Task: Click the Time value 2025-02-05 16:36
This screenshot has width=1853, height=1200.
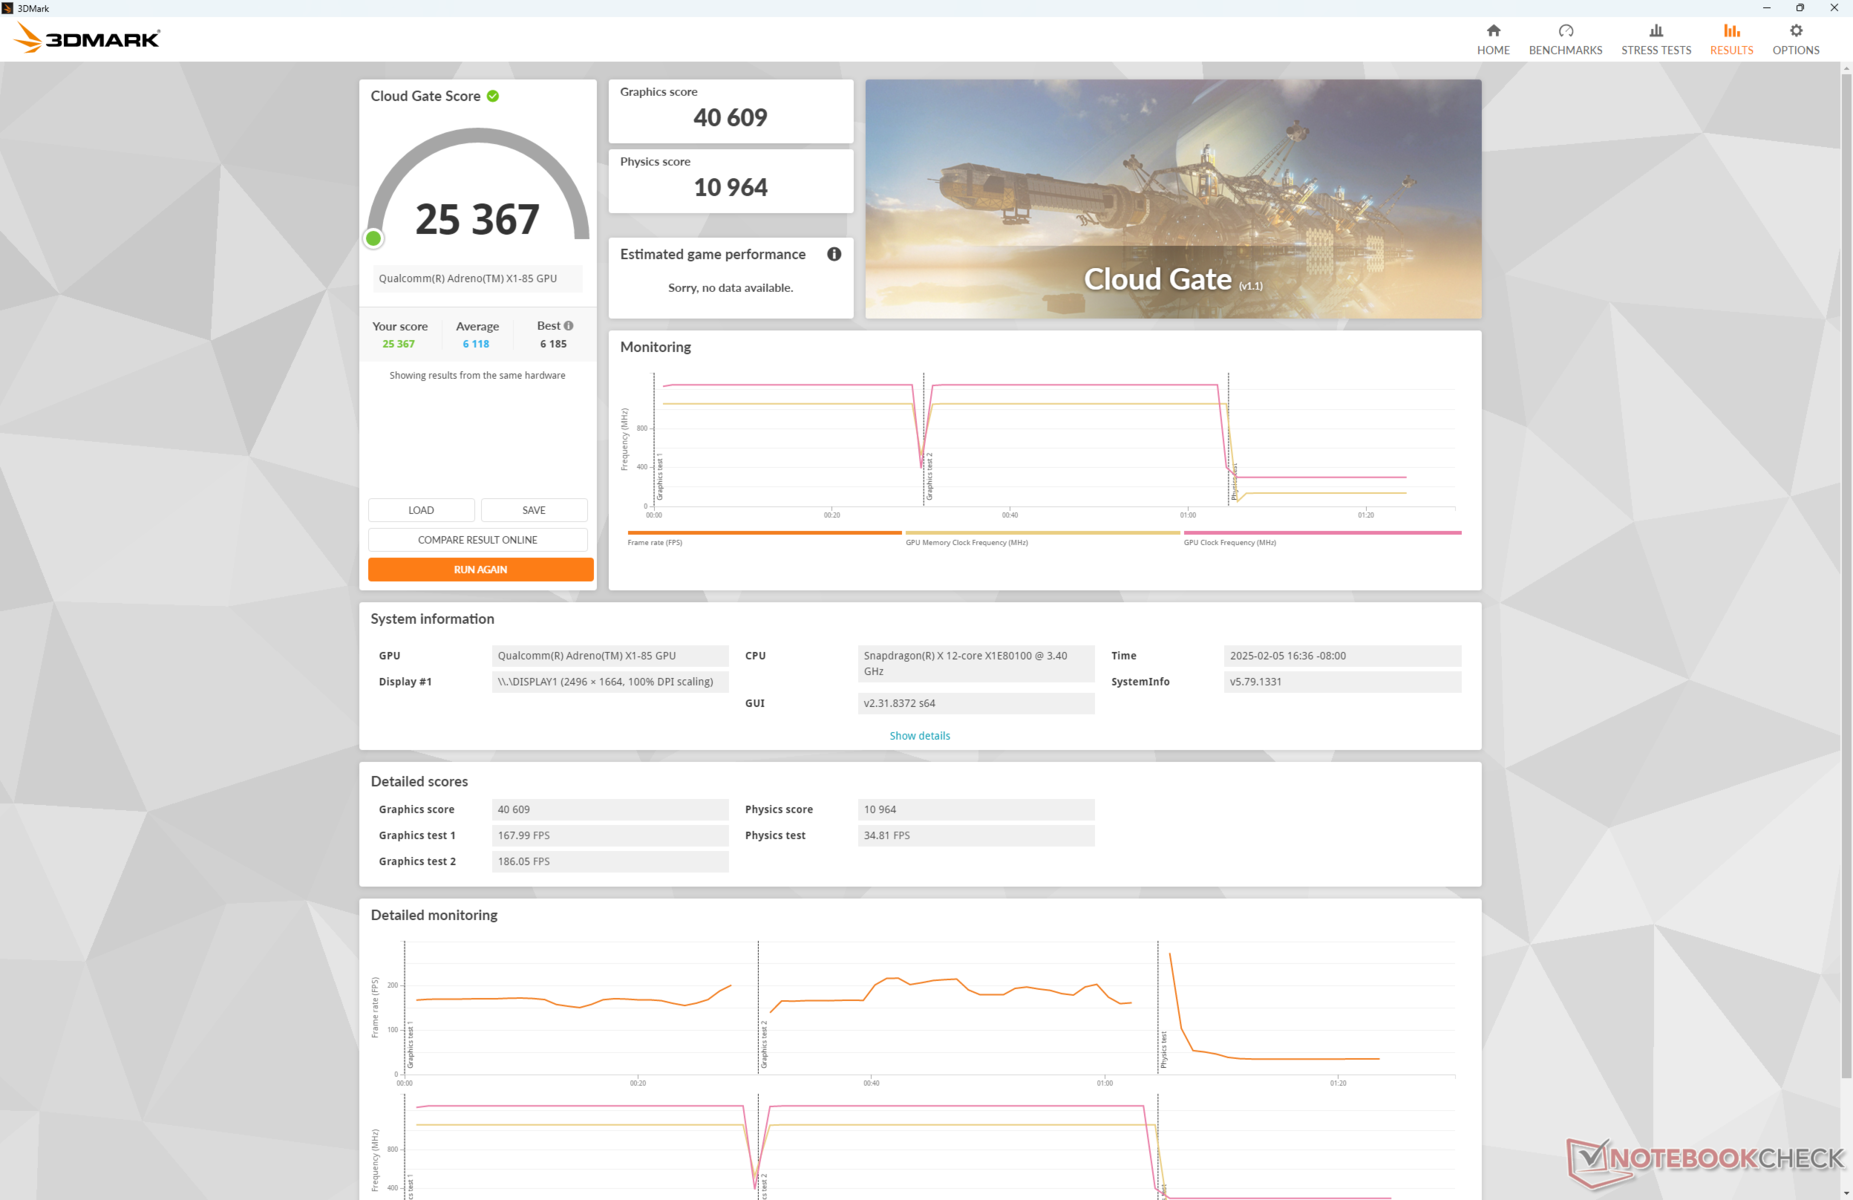Action: pos(1342,656)
